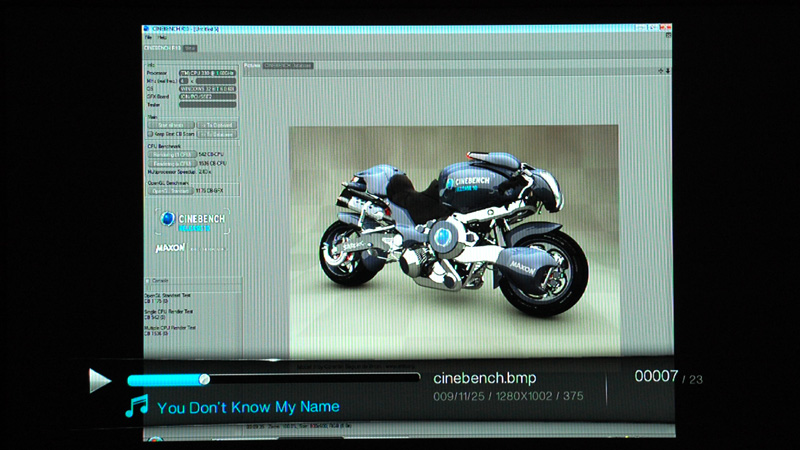Open the File menu in Cinebench
Screen dimensions: 800x450
click(x=148, y=38)
